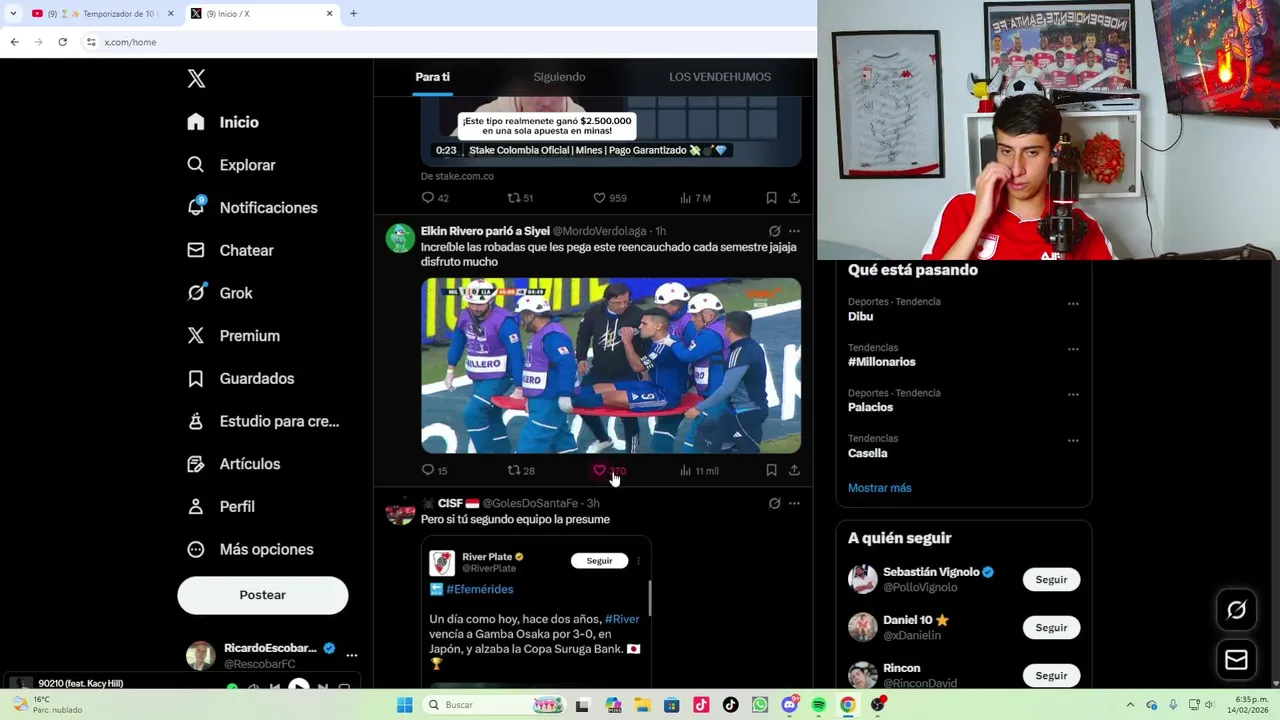Switch to Temporizador YouTube tab
Viewport: 1280px width, 720px height.
click(104, 14)
